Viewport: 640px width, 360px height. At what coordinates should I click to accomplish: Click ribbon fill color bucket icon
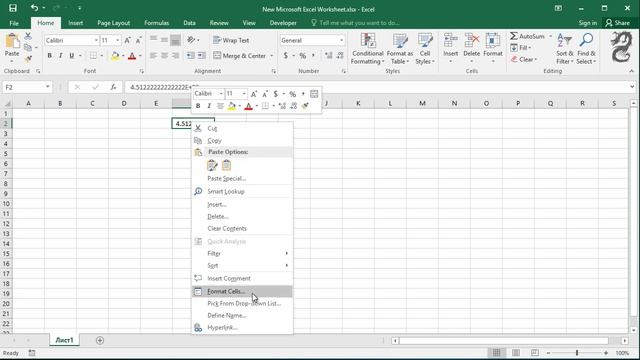click(x=115, y=56)
